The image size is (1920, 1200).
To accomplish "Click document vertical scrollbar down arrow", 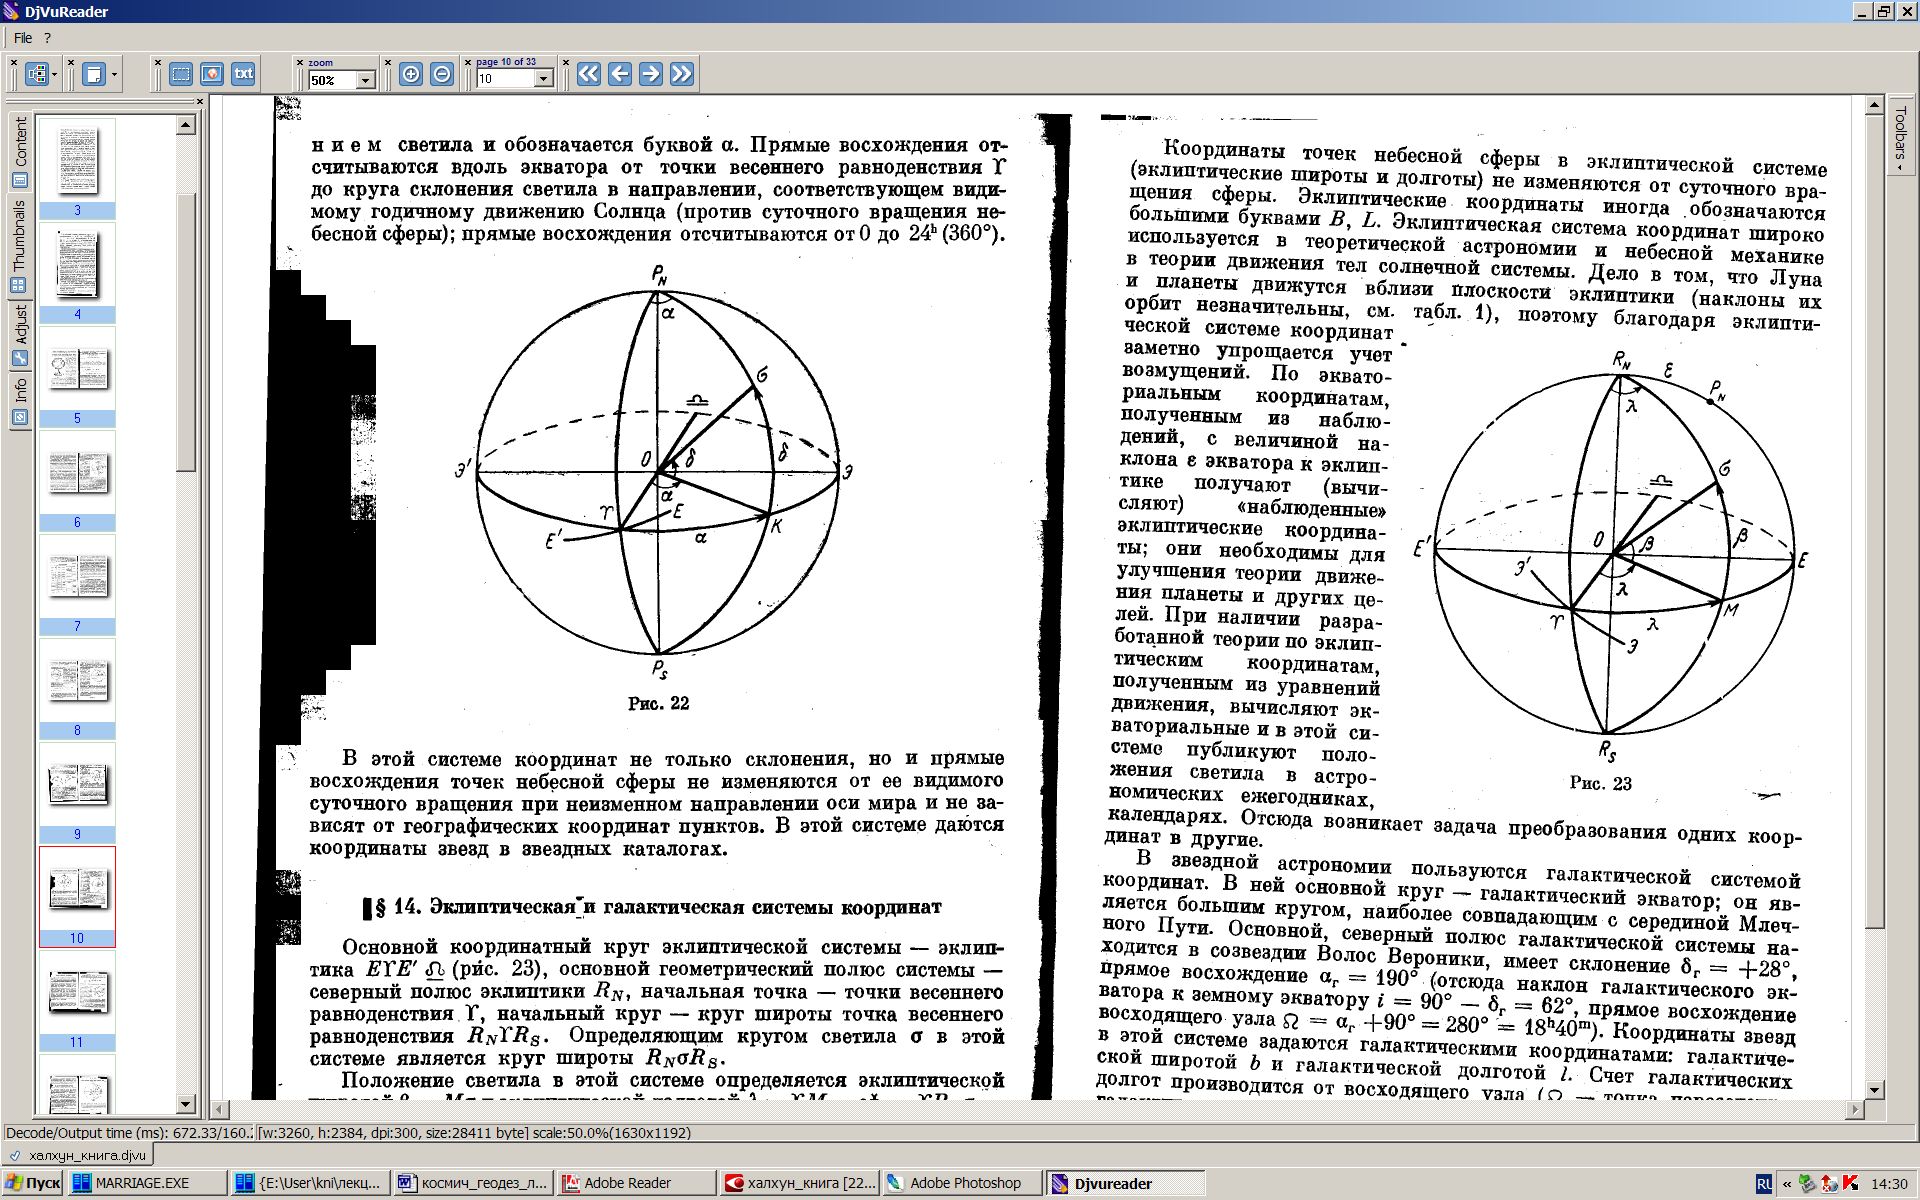I will (1875, 1089).
